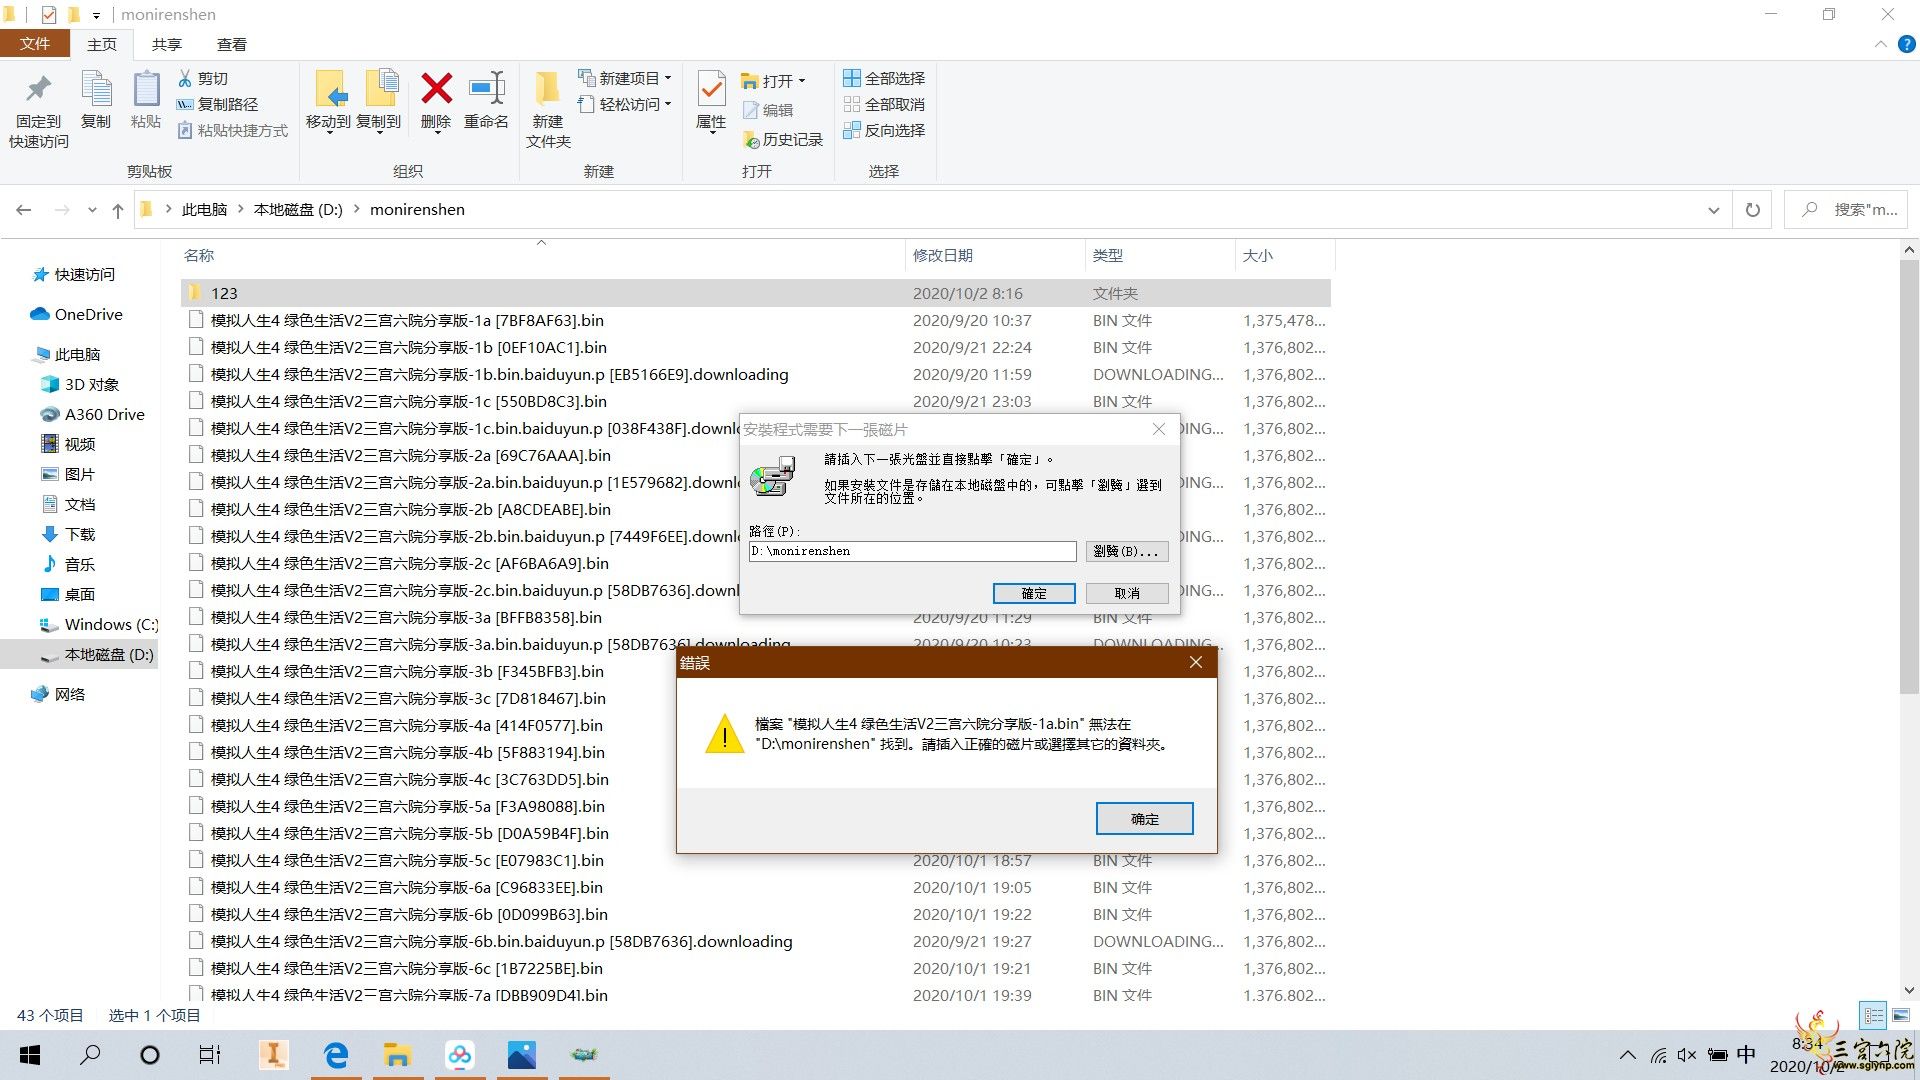Click the 路徑 path input field
The height and width of the screenshot is (1080, 1920).
click(912, 551)
